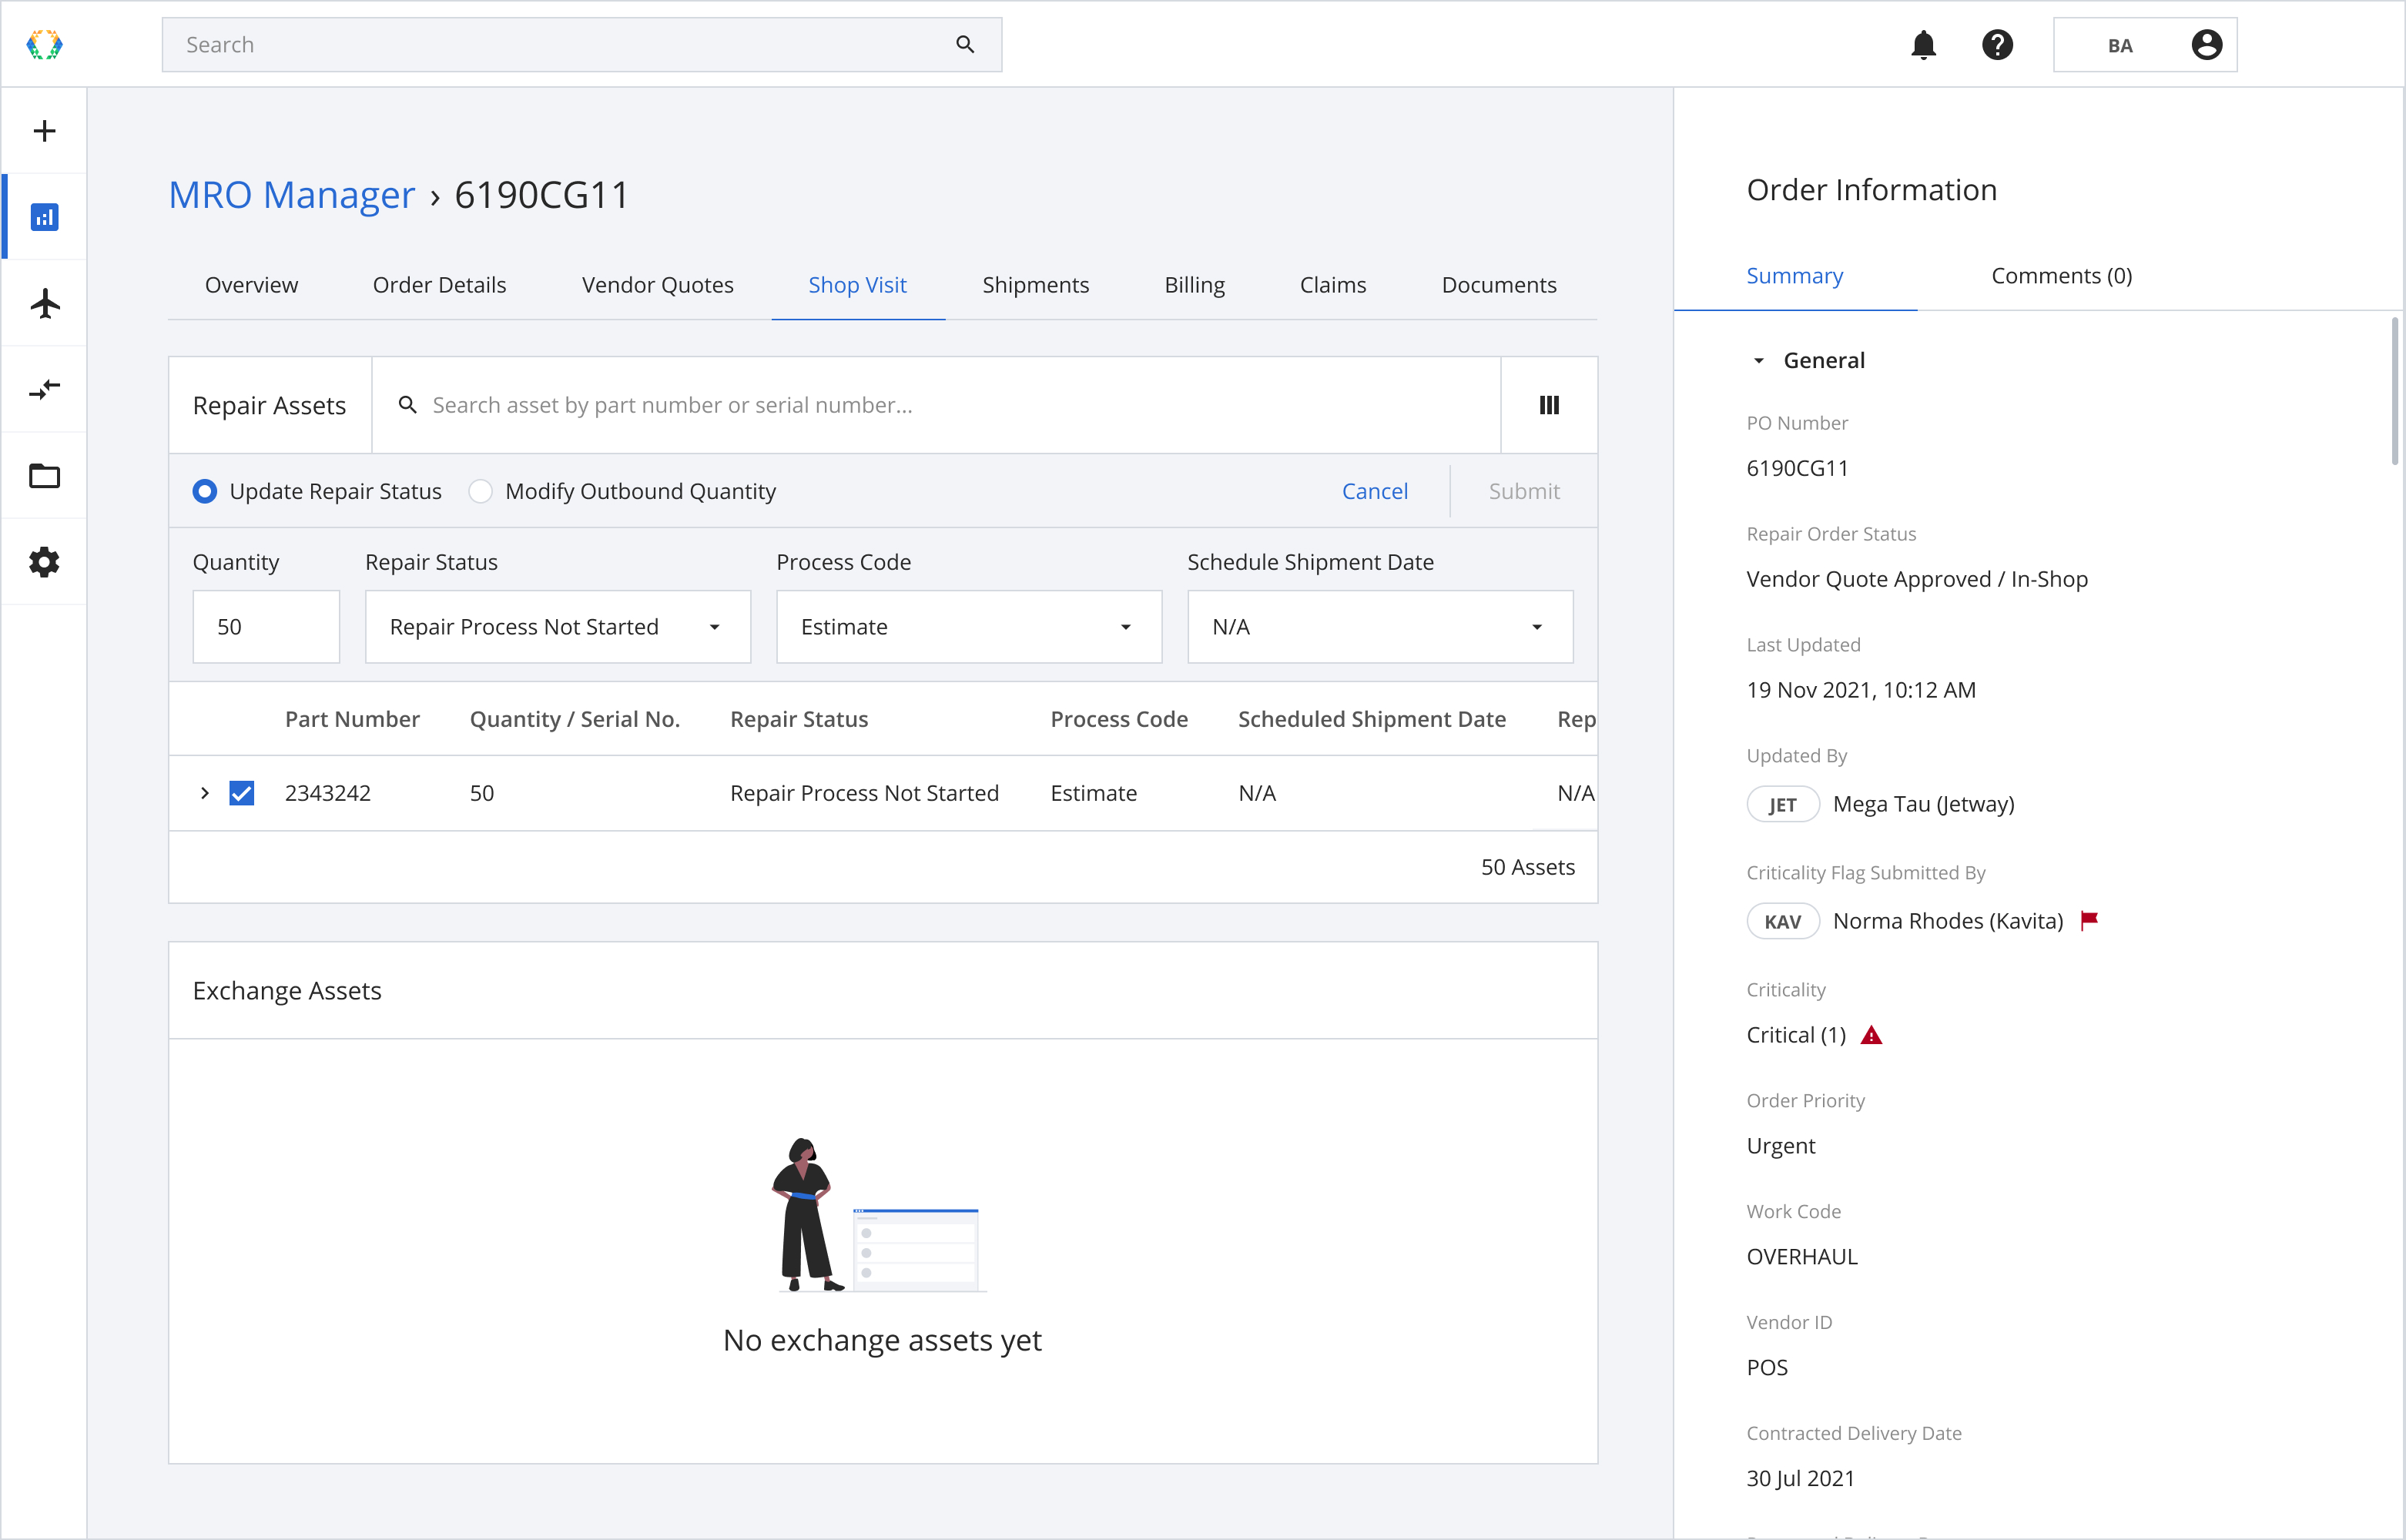Go to MRO Manager breadcrumb link
This screenshot has height=1540, width=2406.
[x=291, y=194]
